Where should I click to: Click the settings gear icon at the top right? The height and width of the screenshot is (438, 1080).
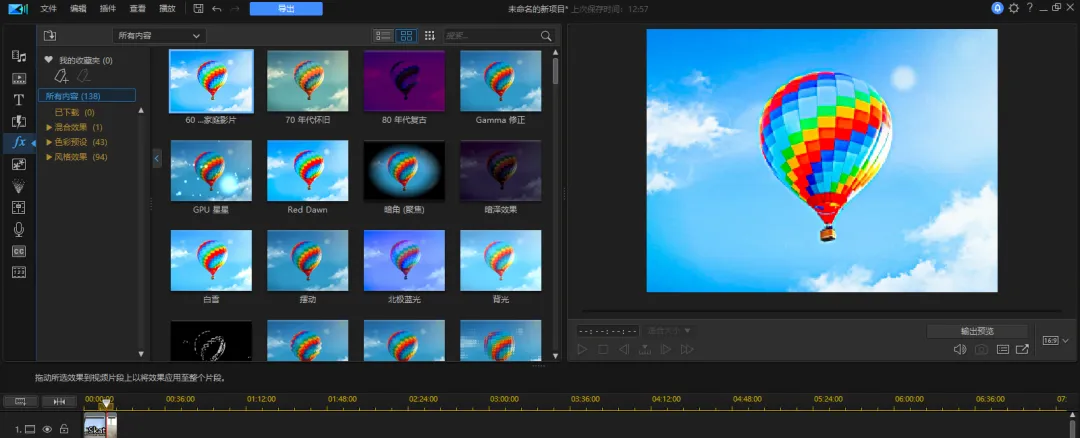click(1014, 8)
